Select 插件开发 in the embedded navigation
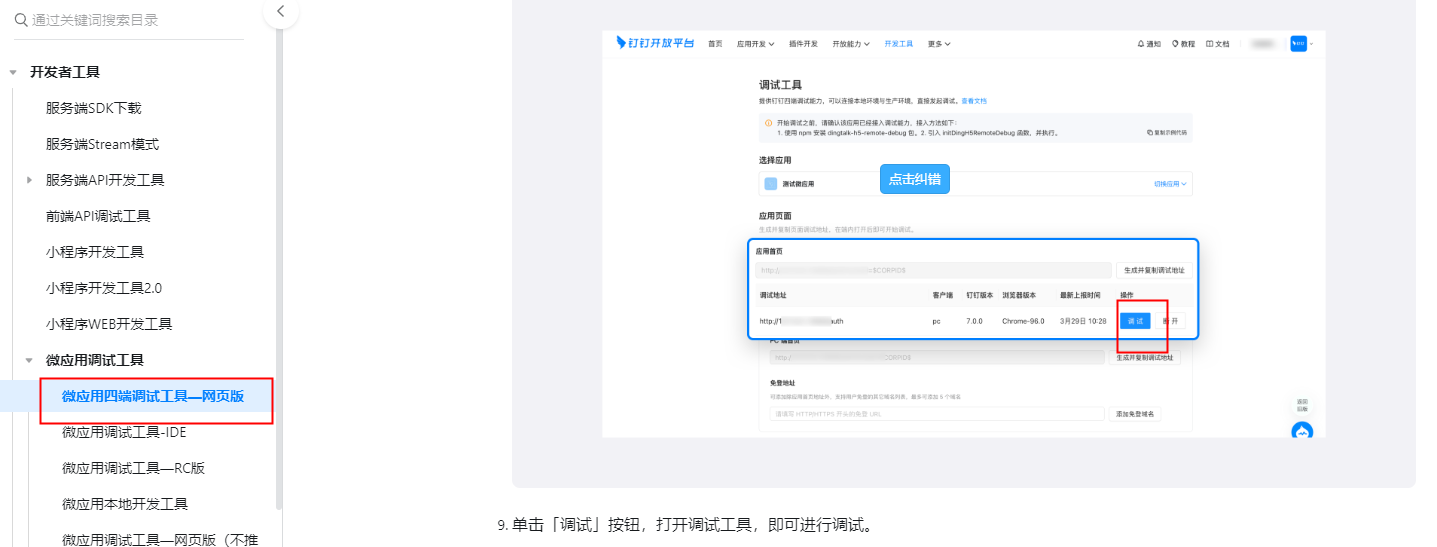The height and width of the screenshot is (547, 1437). pos(803,44)
